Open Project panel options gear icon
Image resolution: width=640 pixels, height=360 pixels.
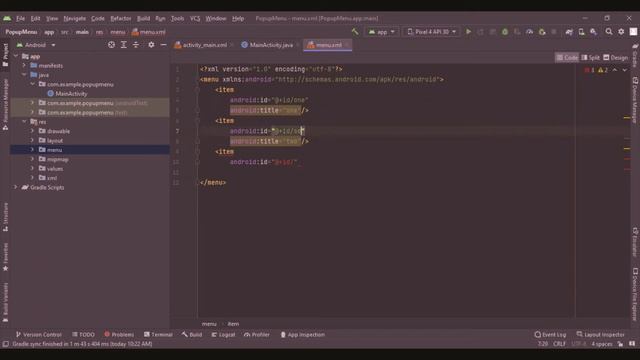pyautogui.click(x=151, y=45)
